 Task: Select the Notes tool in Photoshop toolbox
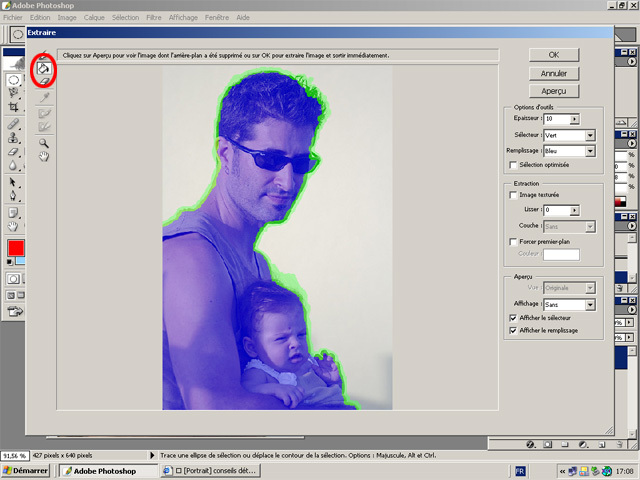(13, 213)
